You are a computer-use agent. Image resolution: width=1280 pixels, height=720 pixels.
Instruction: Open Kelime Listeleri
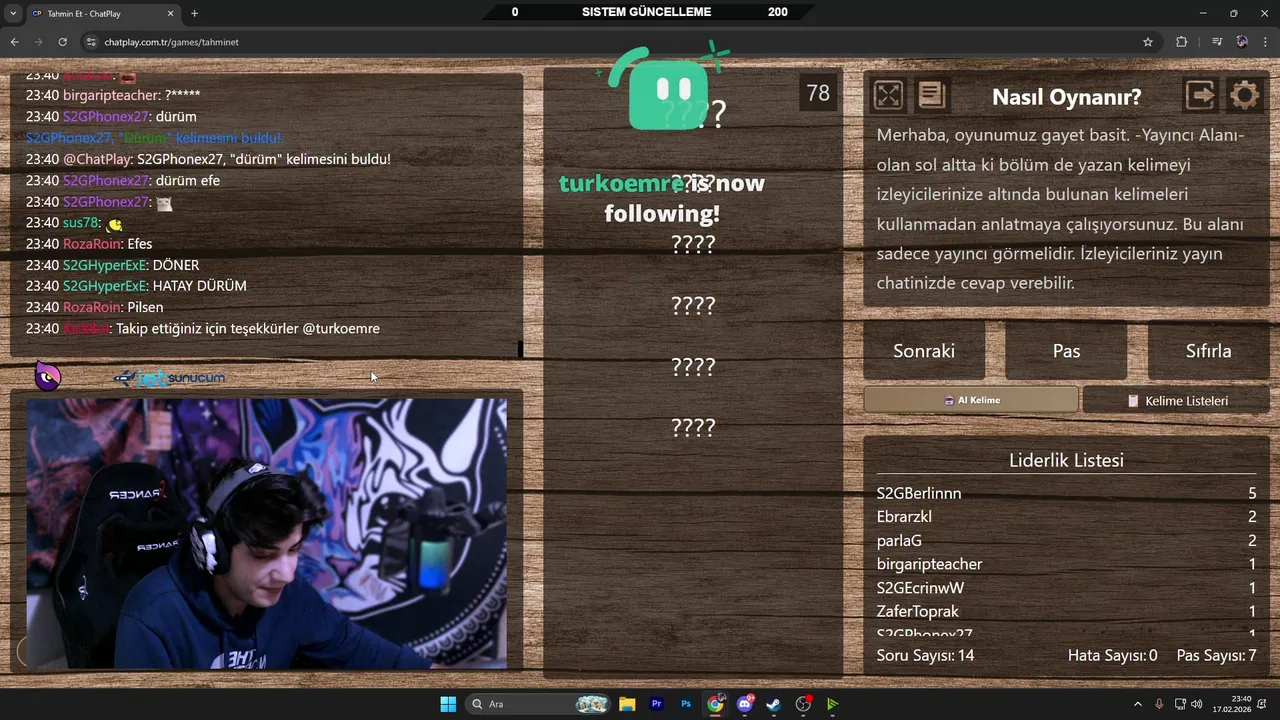coord(1176,400)
